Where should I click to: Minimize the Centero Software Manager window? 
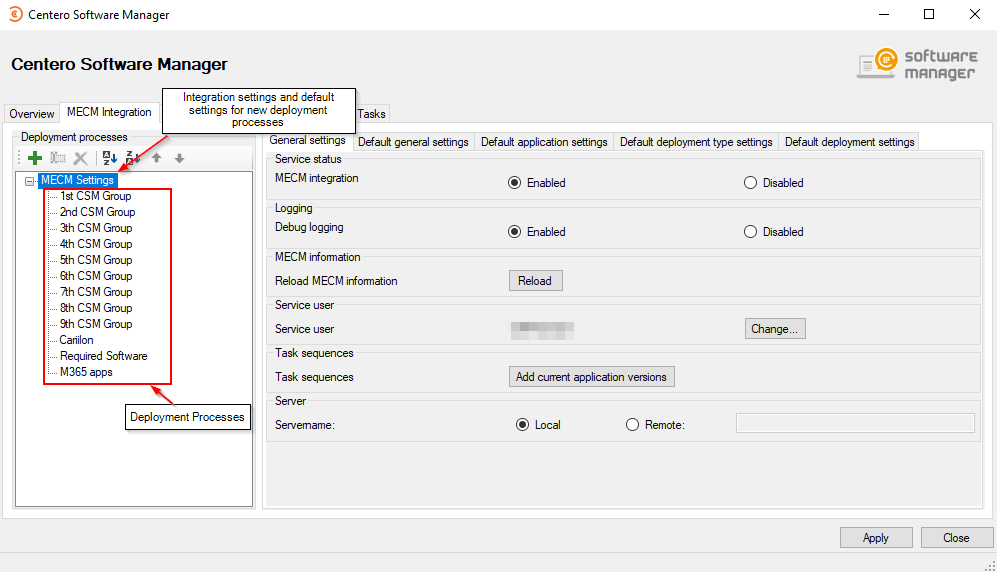tap(884, 14)
